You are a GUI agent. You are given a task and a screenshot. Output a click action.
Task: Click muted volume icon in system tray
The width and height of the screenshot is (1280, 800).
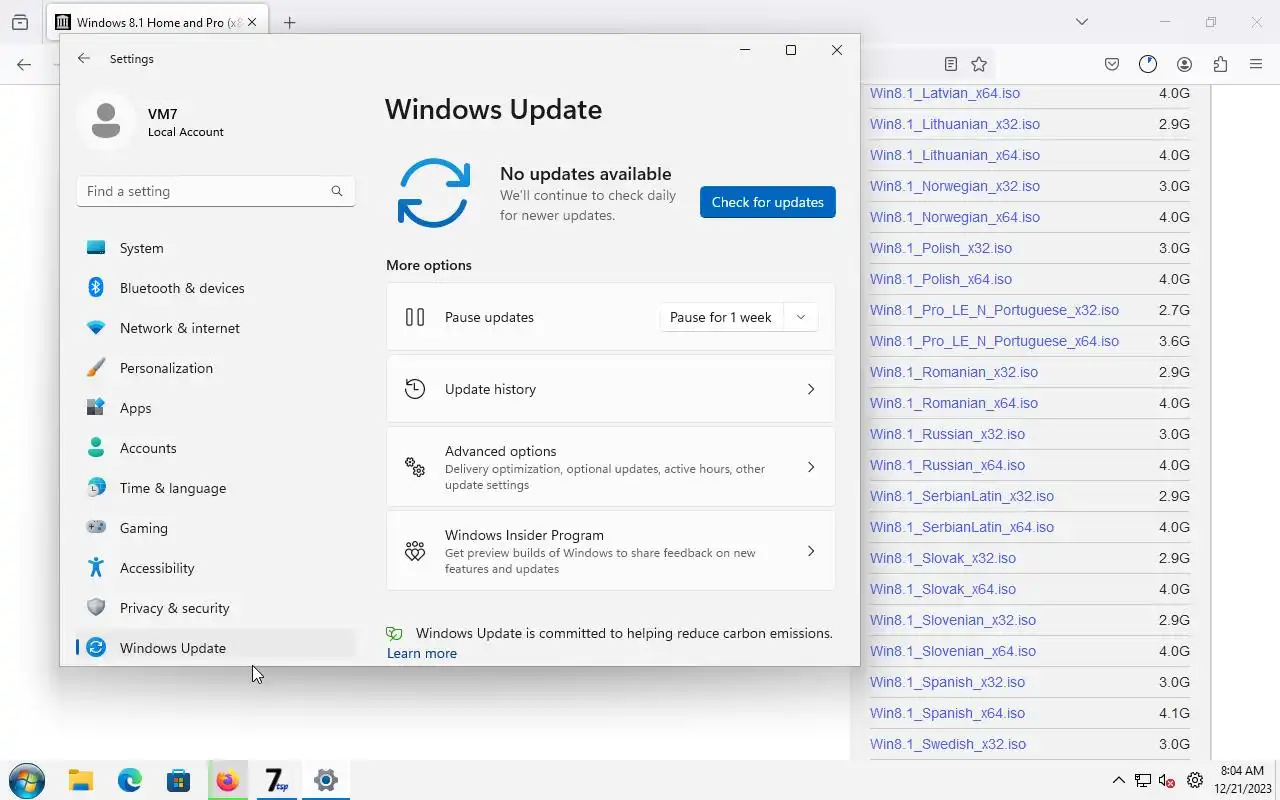coord(1167,781)
